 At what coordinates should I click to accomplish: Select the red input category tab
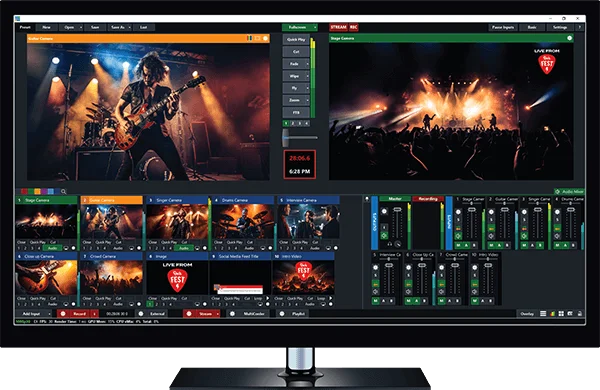click(24, 191)
